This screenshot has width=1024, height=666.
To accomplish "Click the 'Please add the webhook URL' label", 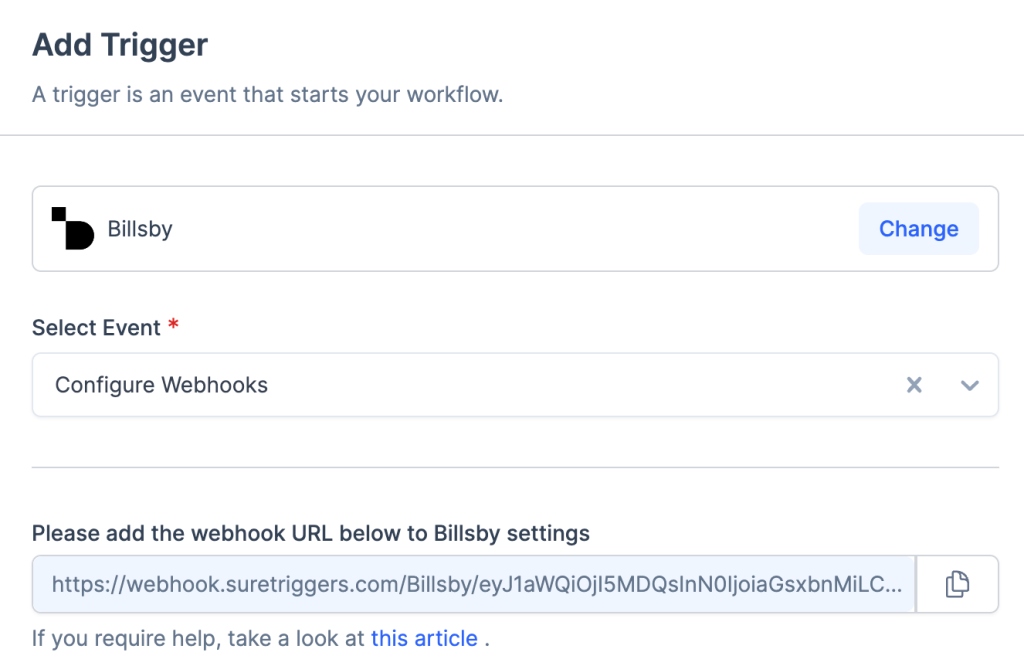I will 310,533.
